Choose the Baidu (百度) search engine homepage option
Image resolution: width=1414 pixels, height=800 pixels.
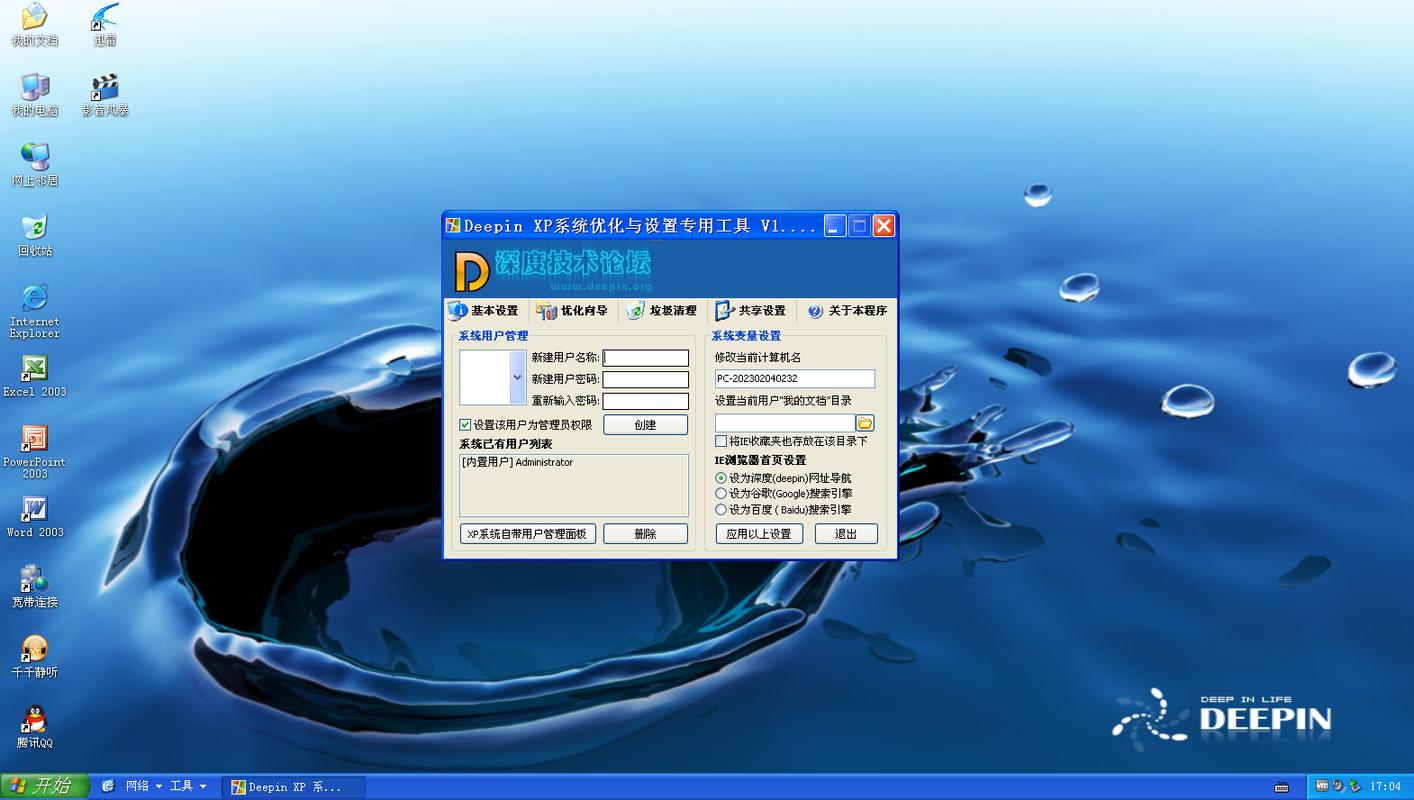(721, 509)
